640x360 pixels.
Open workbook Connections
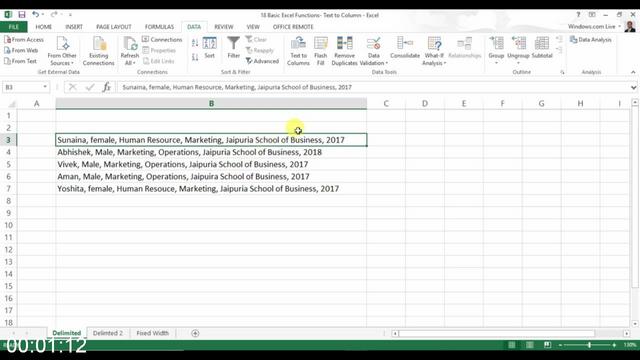(x=162, y=40)
